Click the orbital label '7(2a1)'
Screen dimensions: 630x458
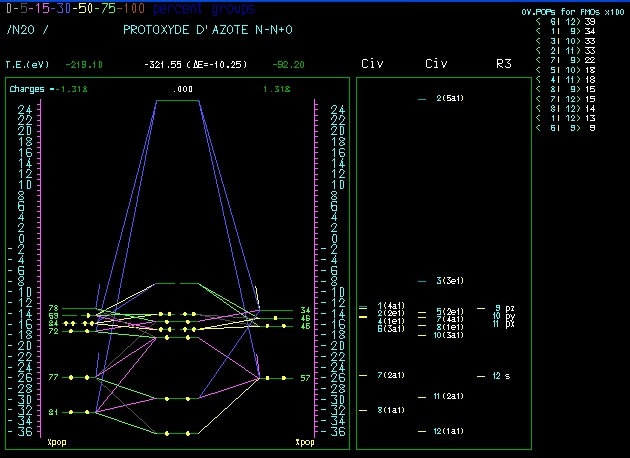[x=391, y=375]
